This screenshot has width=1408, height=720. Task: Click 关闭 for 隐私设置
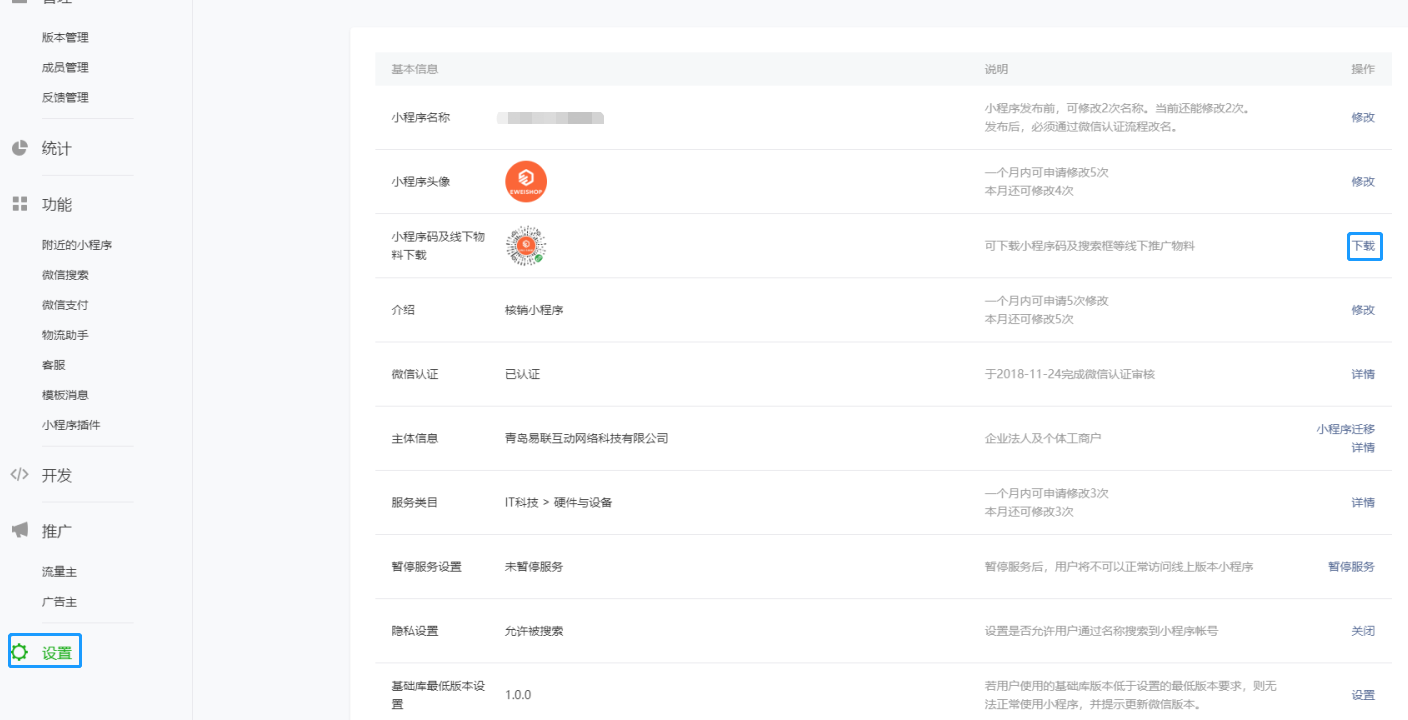coord(1363,631)
